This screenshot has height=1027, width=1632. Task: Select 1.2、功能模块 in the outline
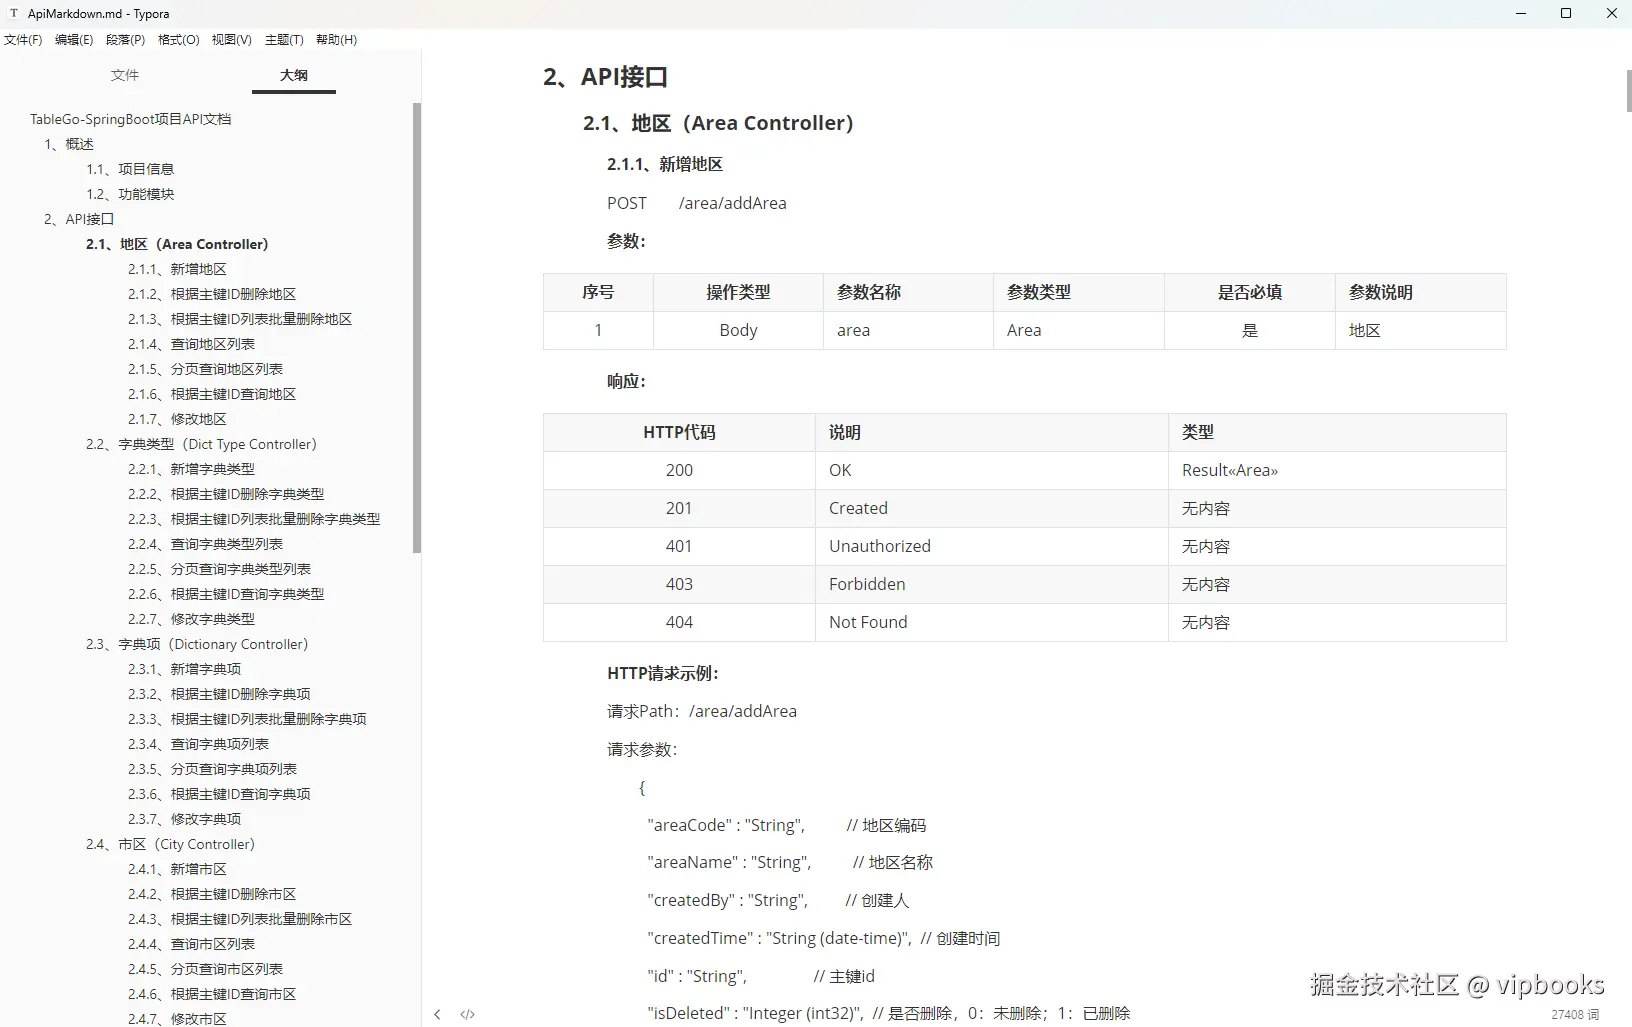130,194
